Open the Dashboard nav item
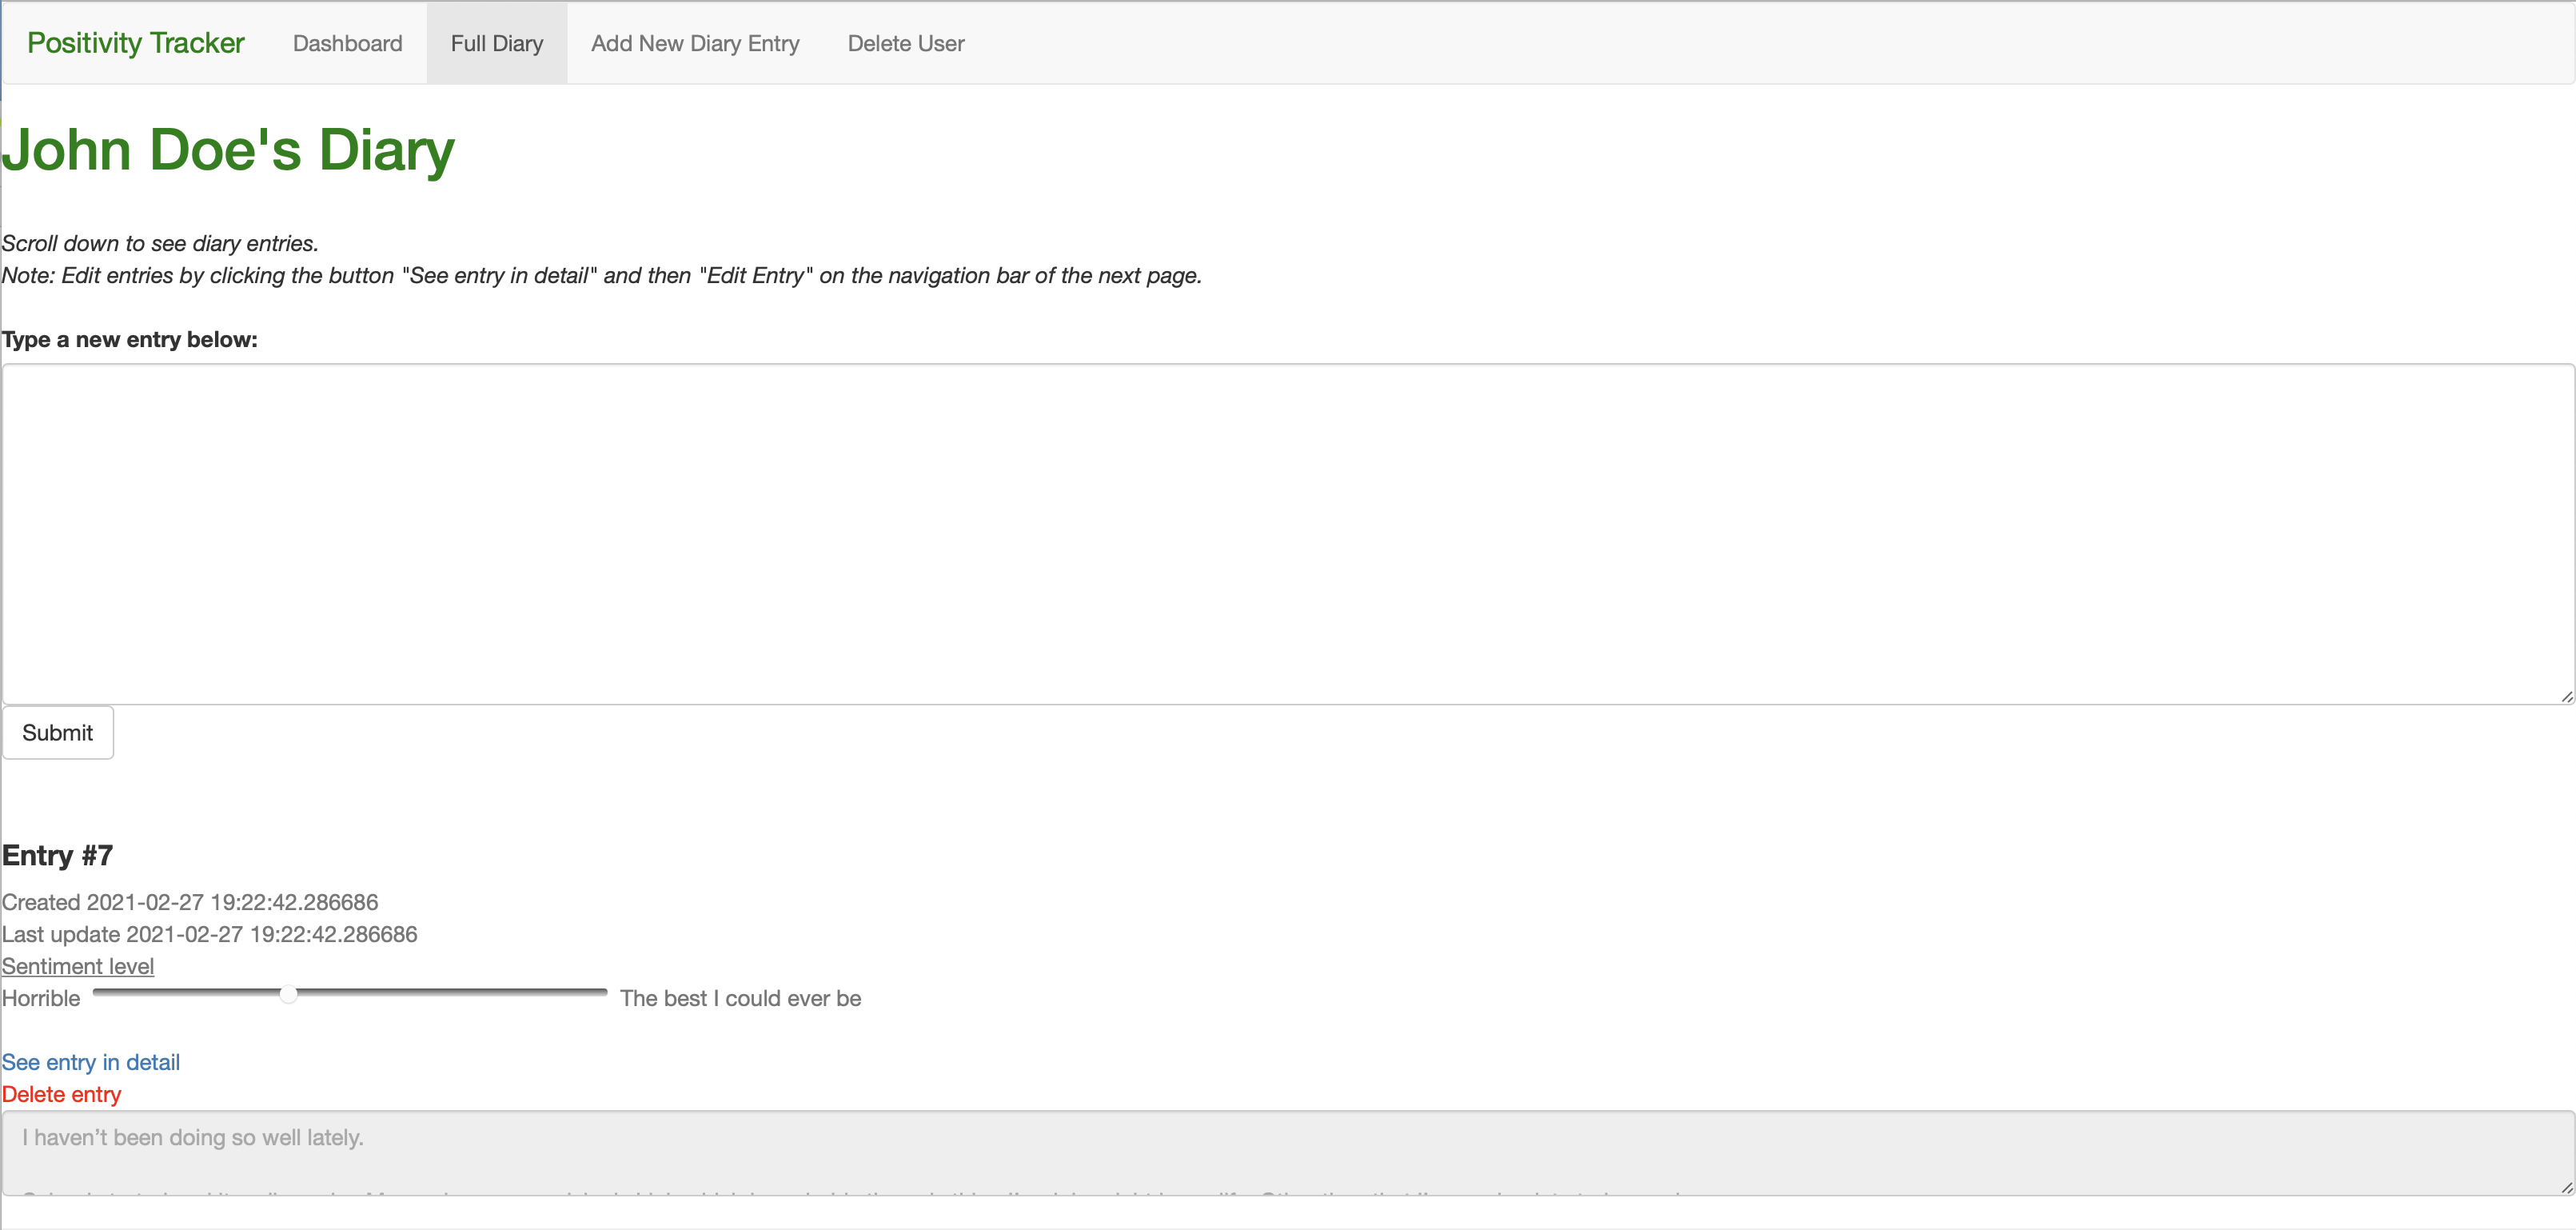The image size is (2576, 1230). coord(347,43)
